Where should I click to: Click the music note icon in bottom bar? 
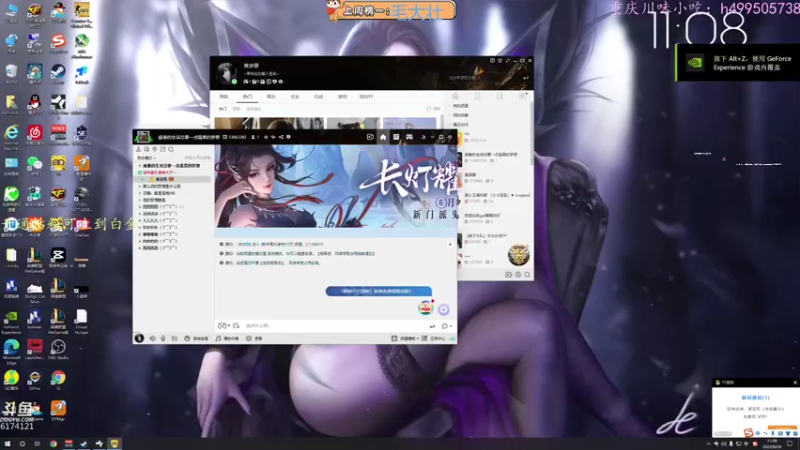(x=218, y=338)
